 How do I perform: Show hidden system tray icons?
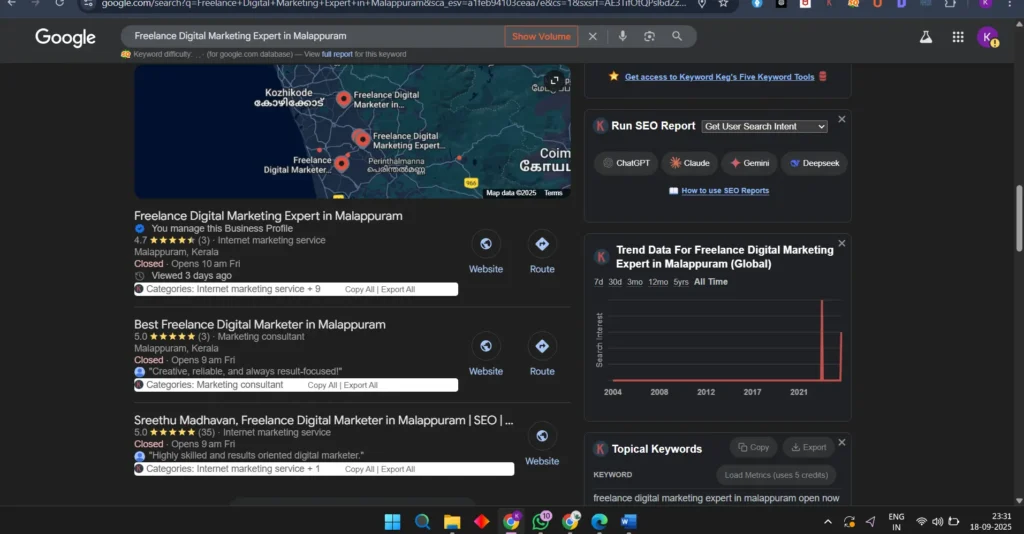click(827, 521)
